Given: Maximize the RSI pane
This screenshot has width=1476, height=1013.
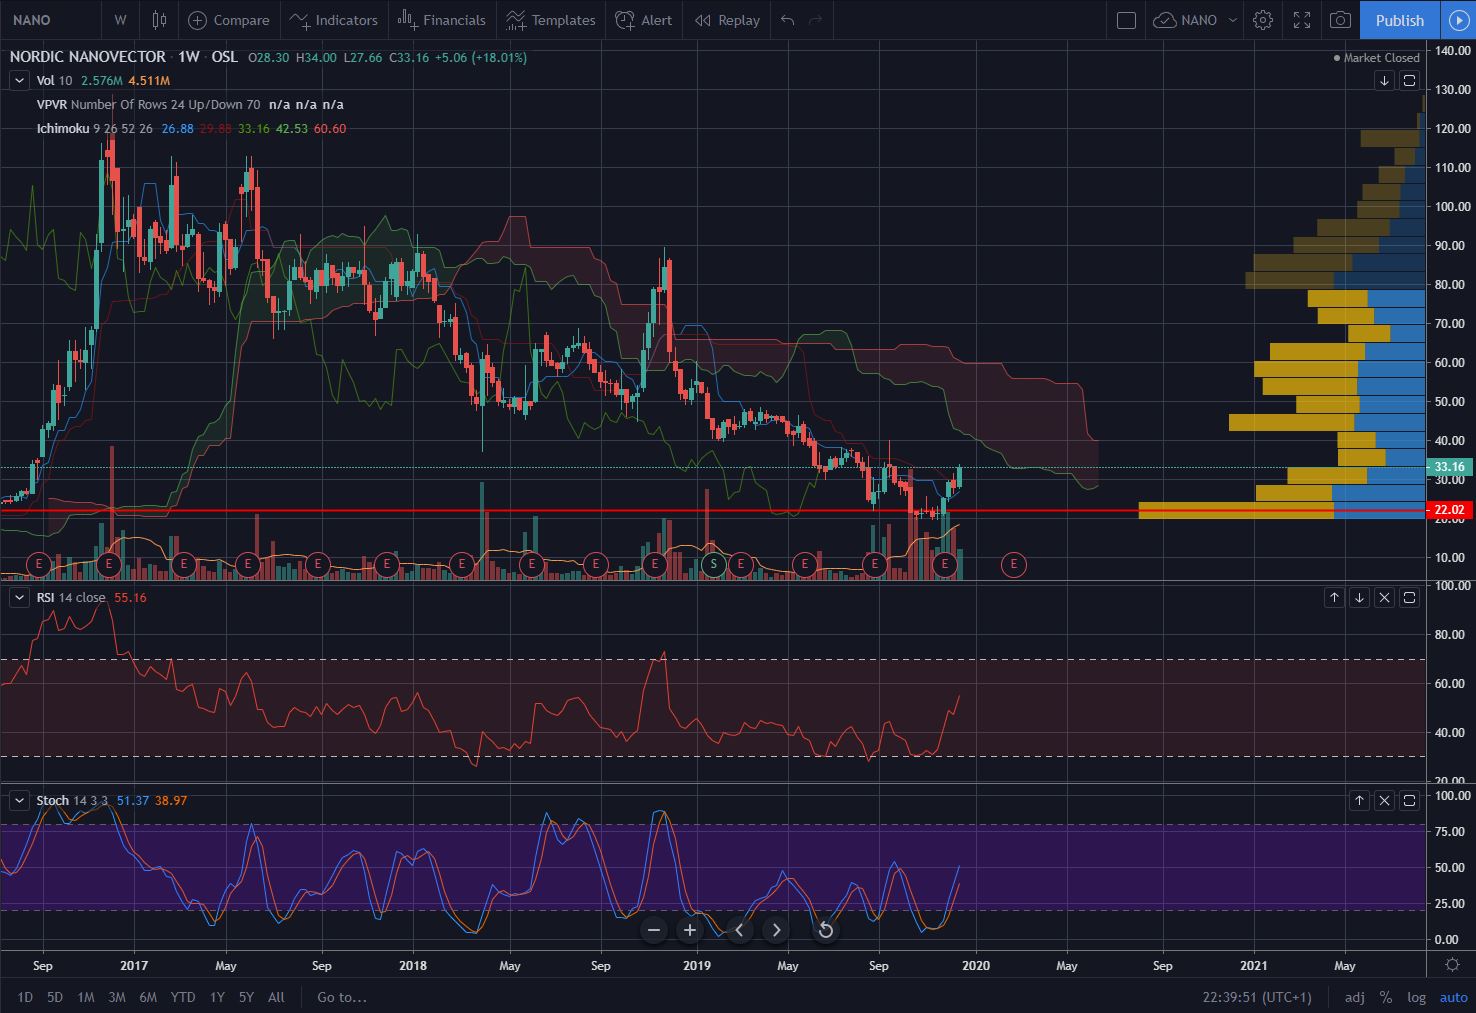Looking at the screenshot, I should pyautogui.click(x=1409, y=597).
